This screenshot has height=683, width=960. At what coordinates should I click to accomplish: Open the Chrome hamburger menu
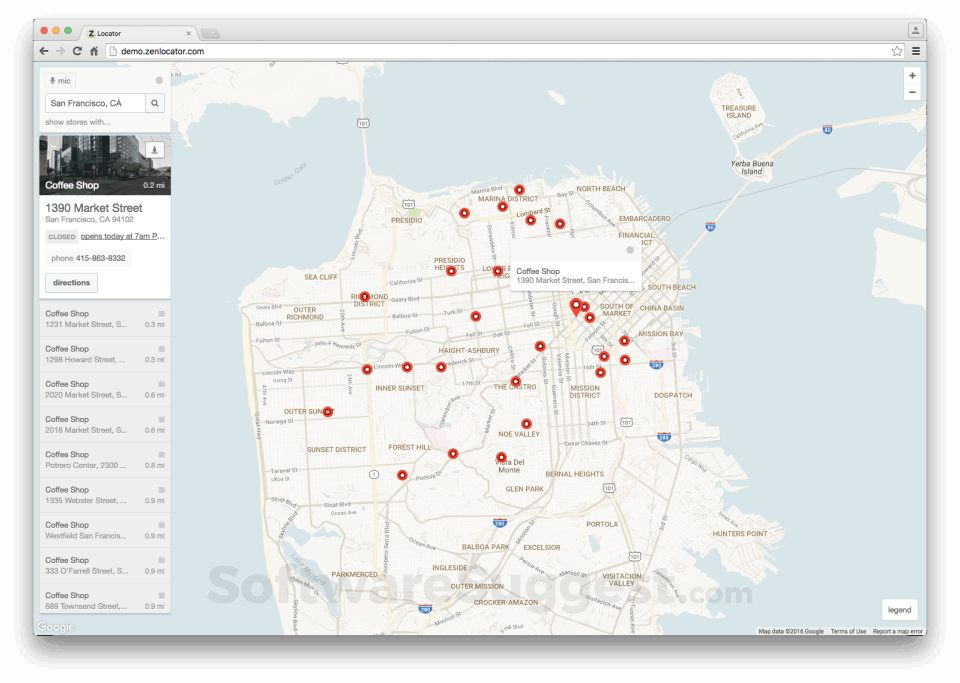pyautogui.click(x=916, y=51)
